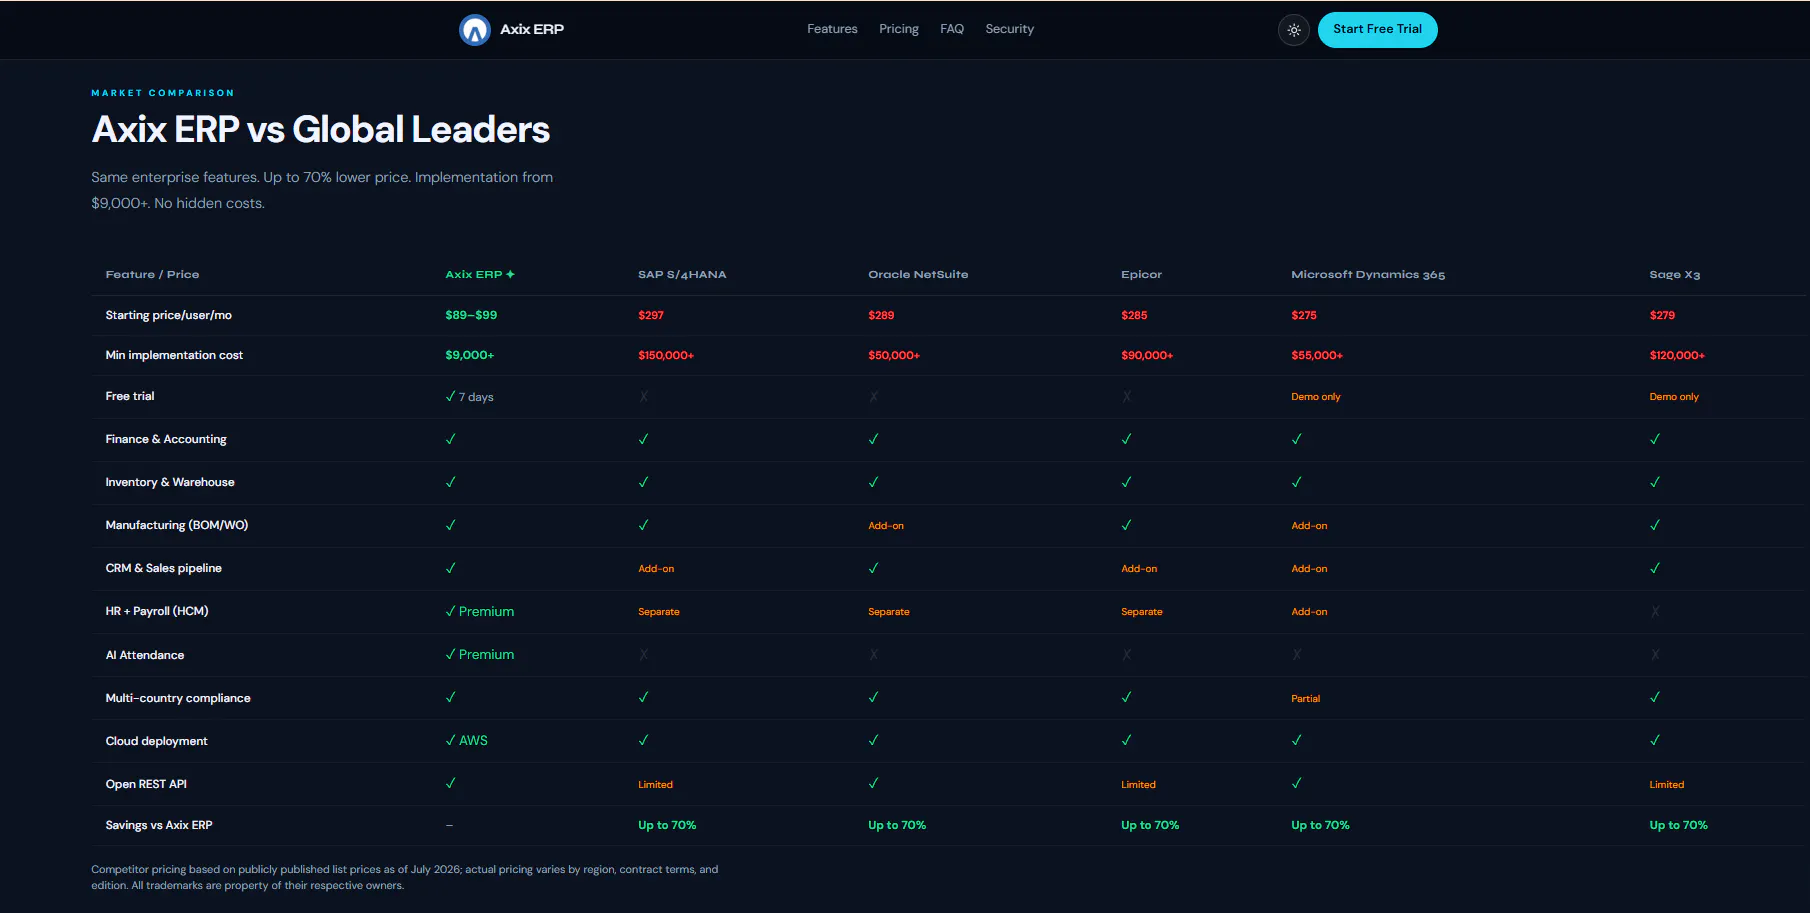Click Epicor 'Separate' in HR + Payroll row

pyautogui.click(x=1142, y=612)
